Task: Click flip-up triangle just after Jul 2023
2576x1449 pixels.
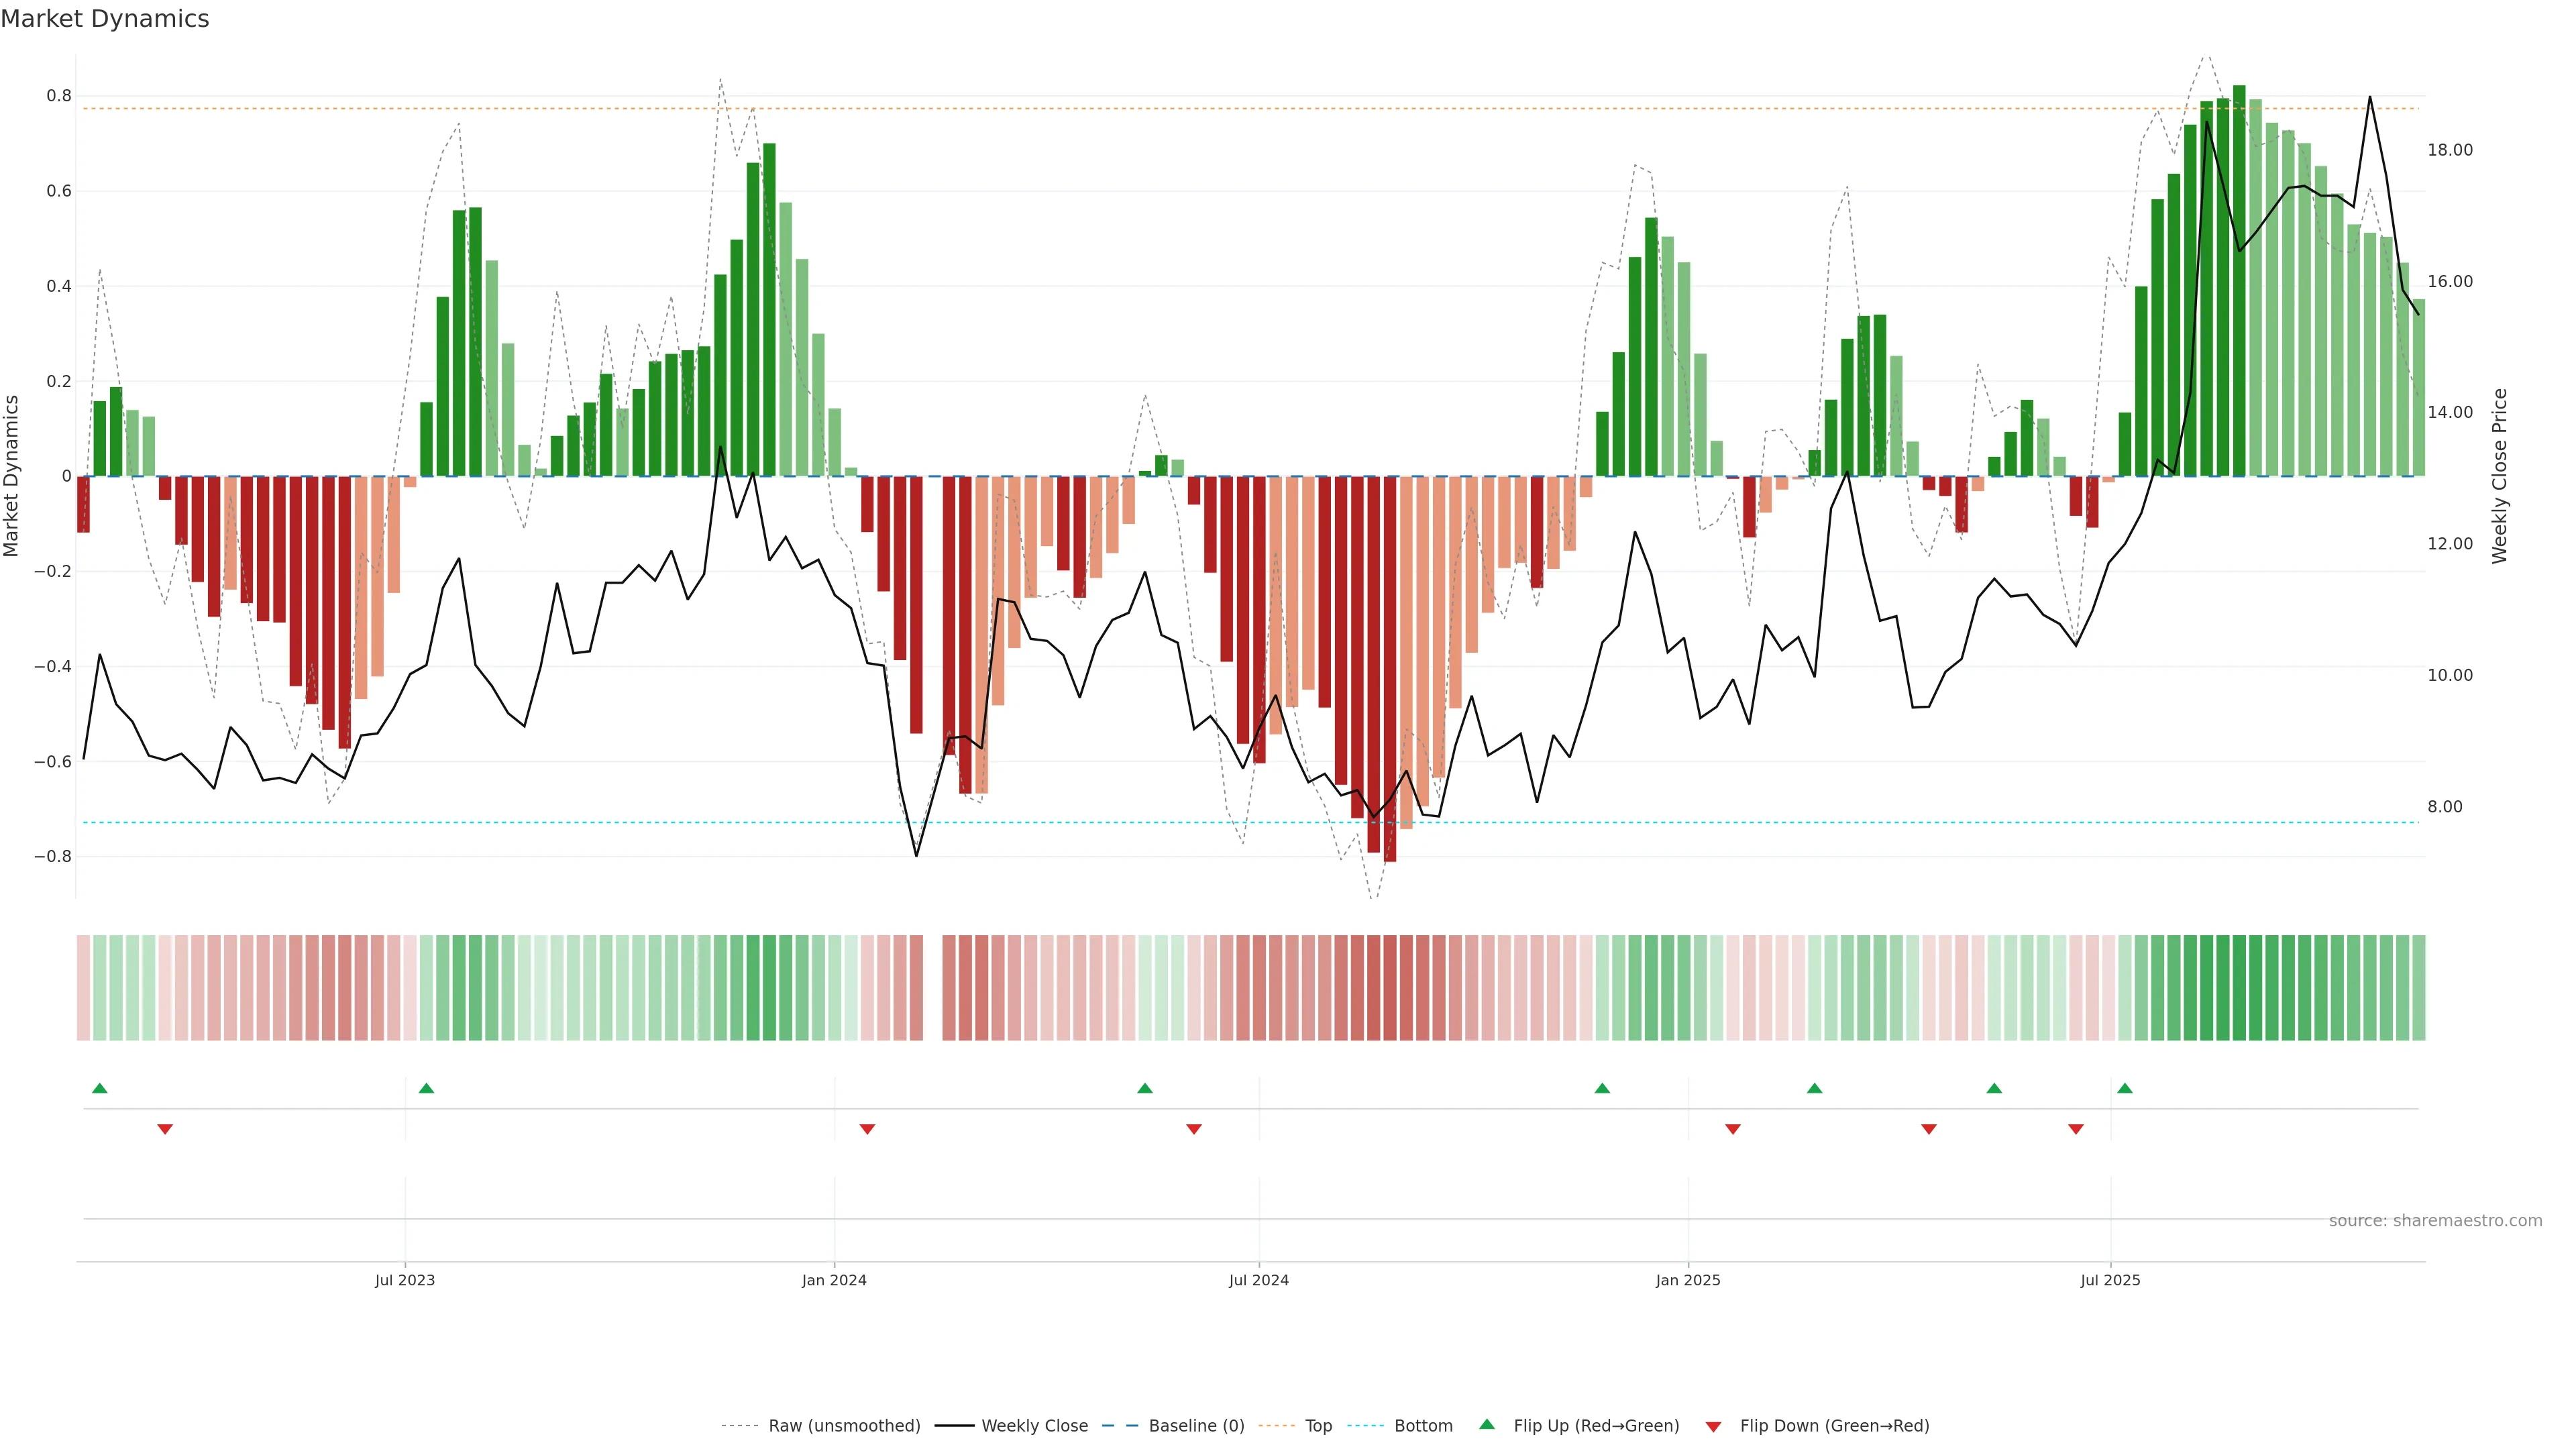Action: [426, 1088]
